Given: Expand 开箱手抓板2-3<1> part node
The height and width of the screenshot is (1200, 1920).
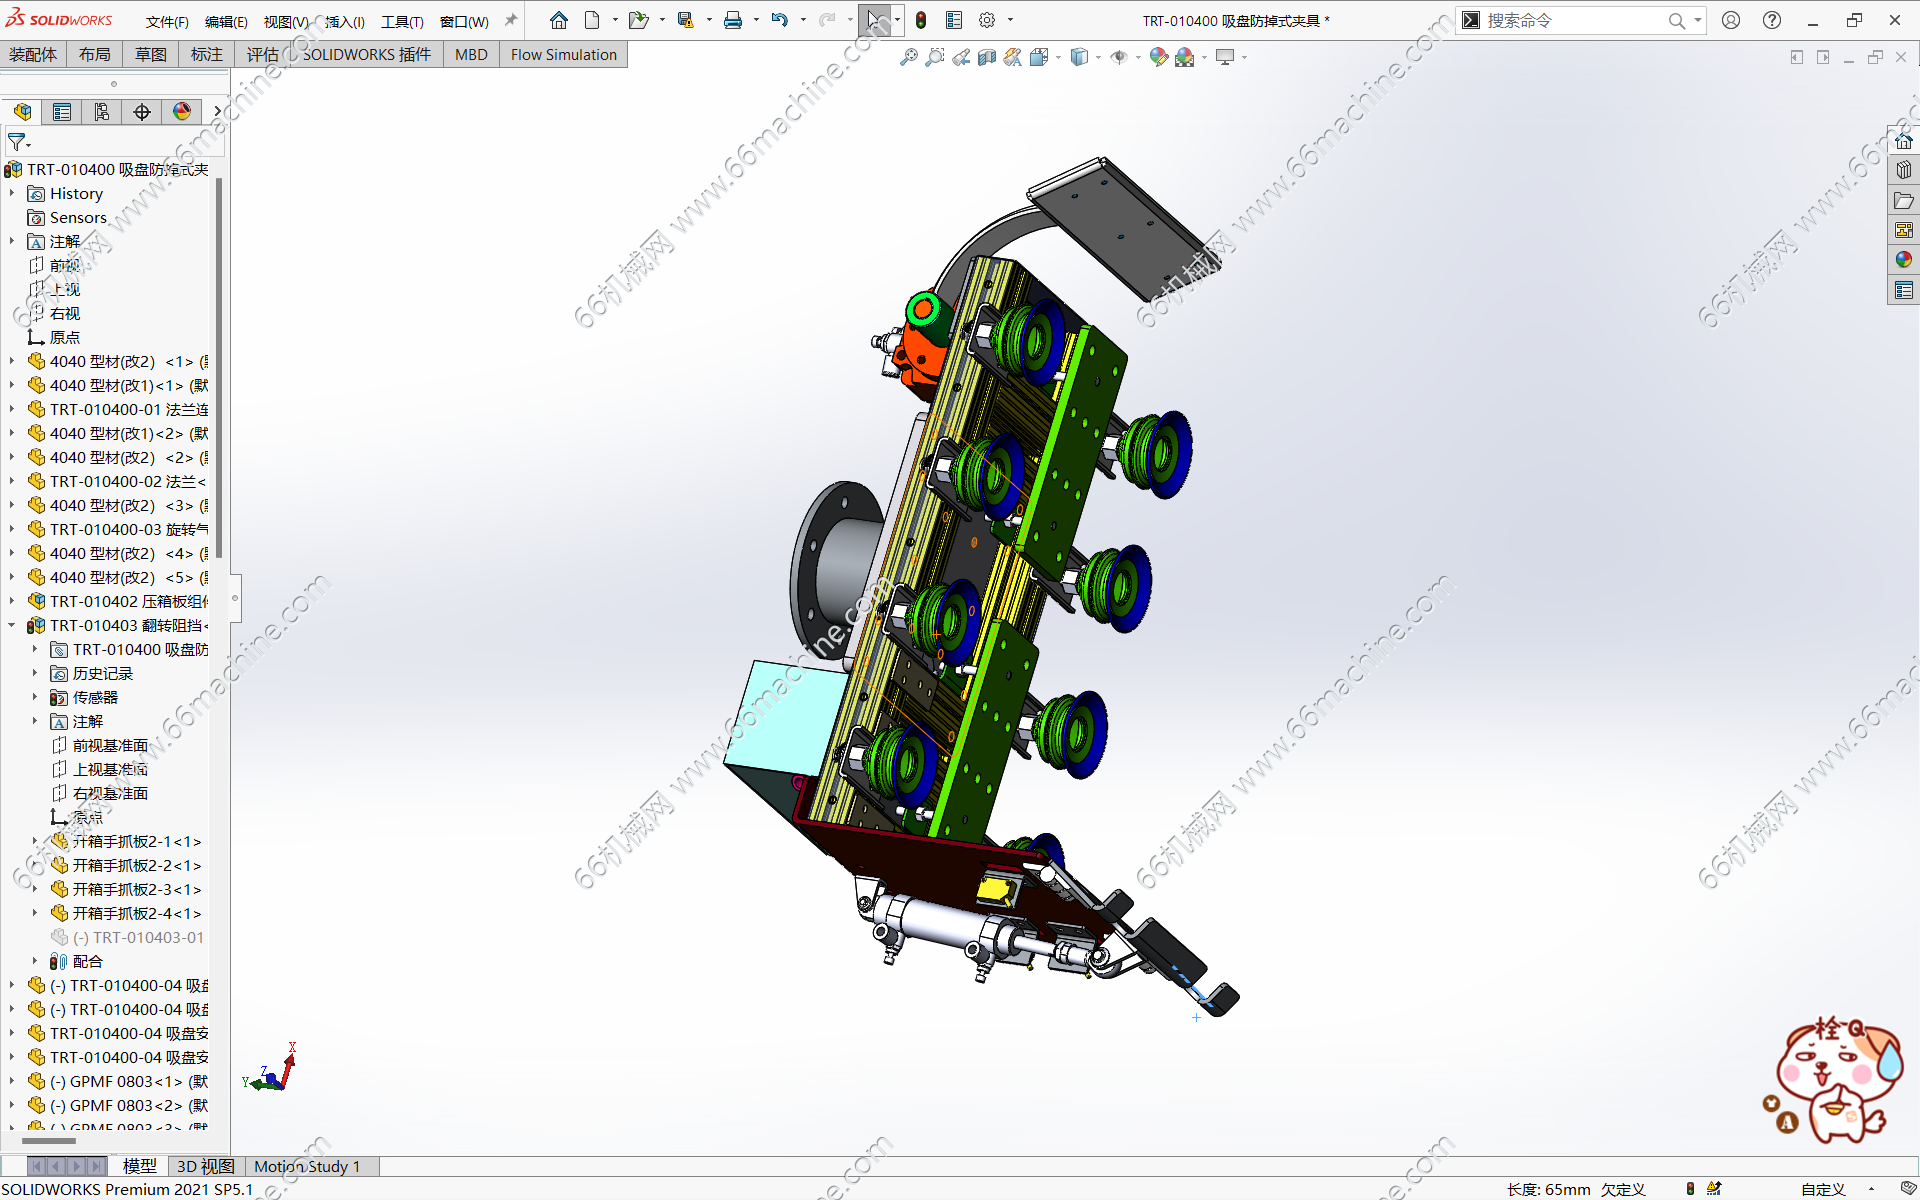Looking at the screenshot, I should coord(35,889).
